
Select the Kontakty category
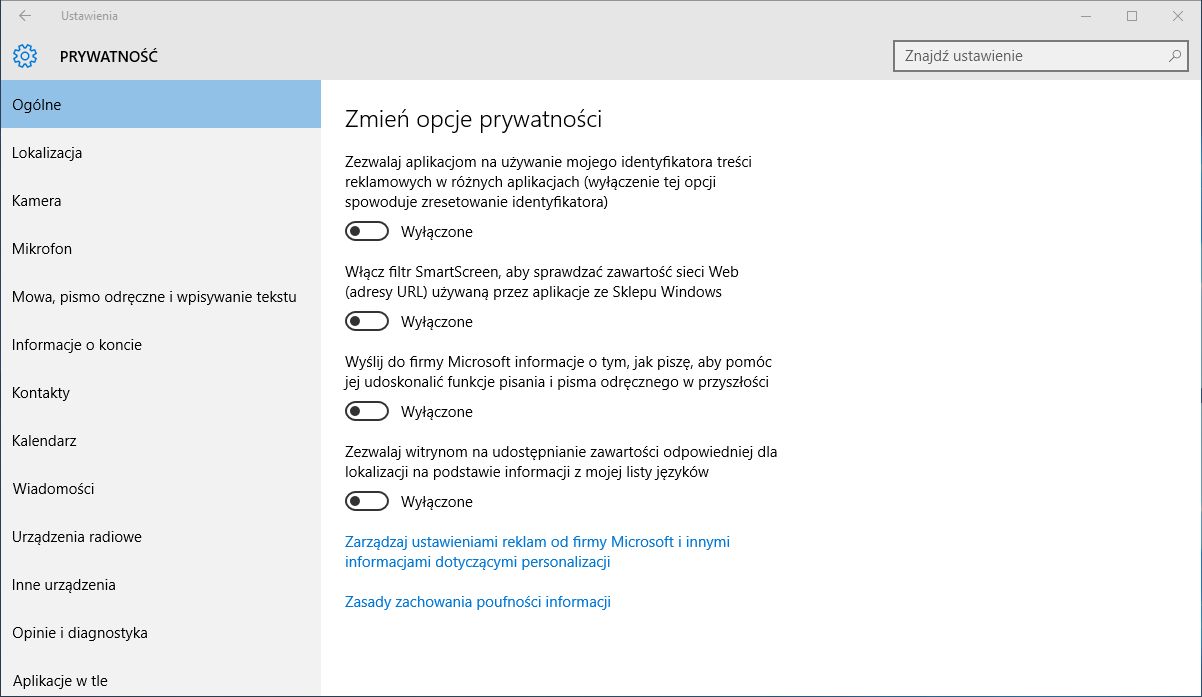pyautogui.click(x=41, y=393)
